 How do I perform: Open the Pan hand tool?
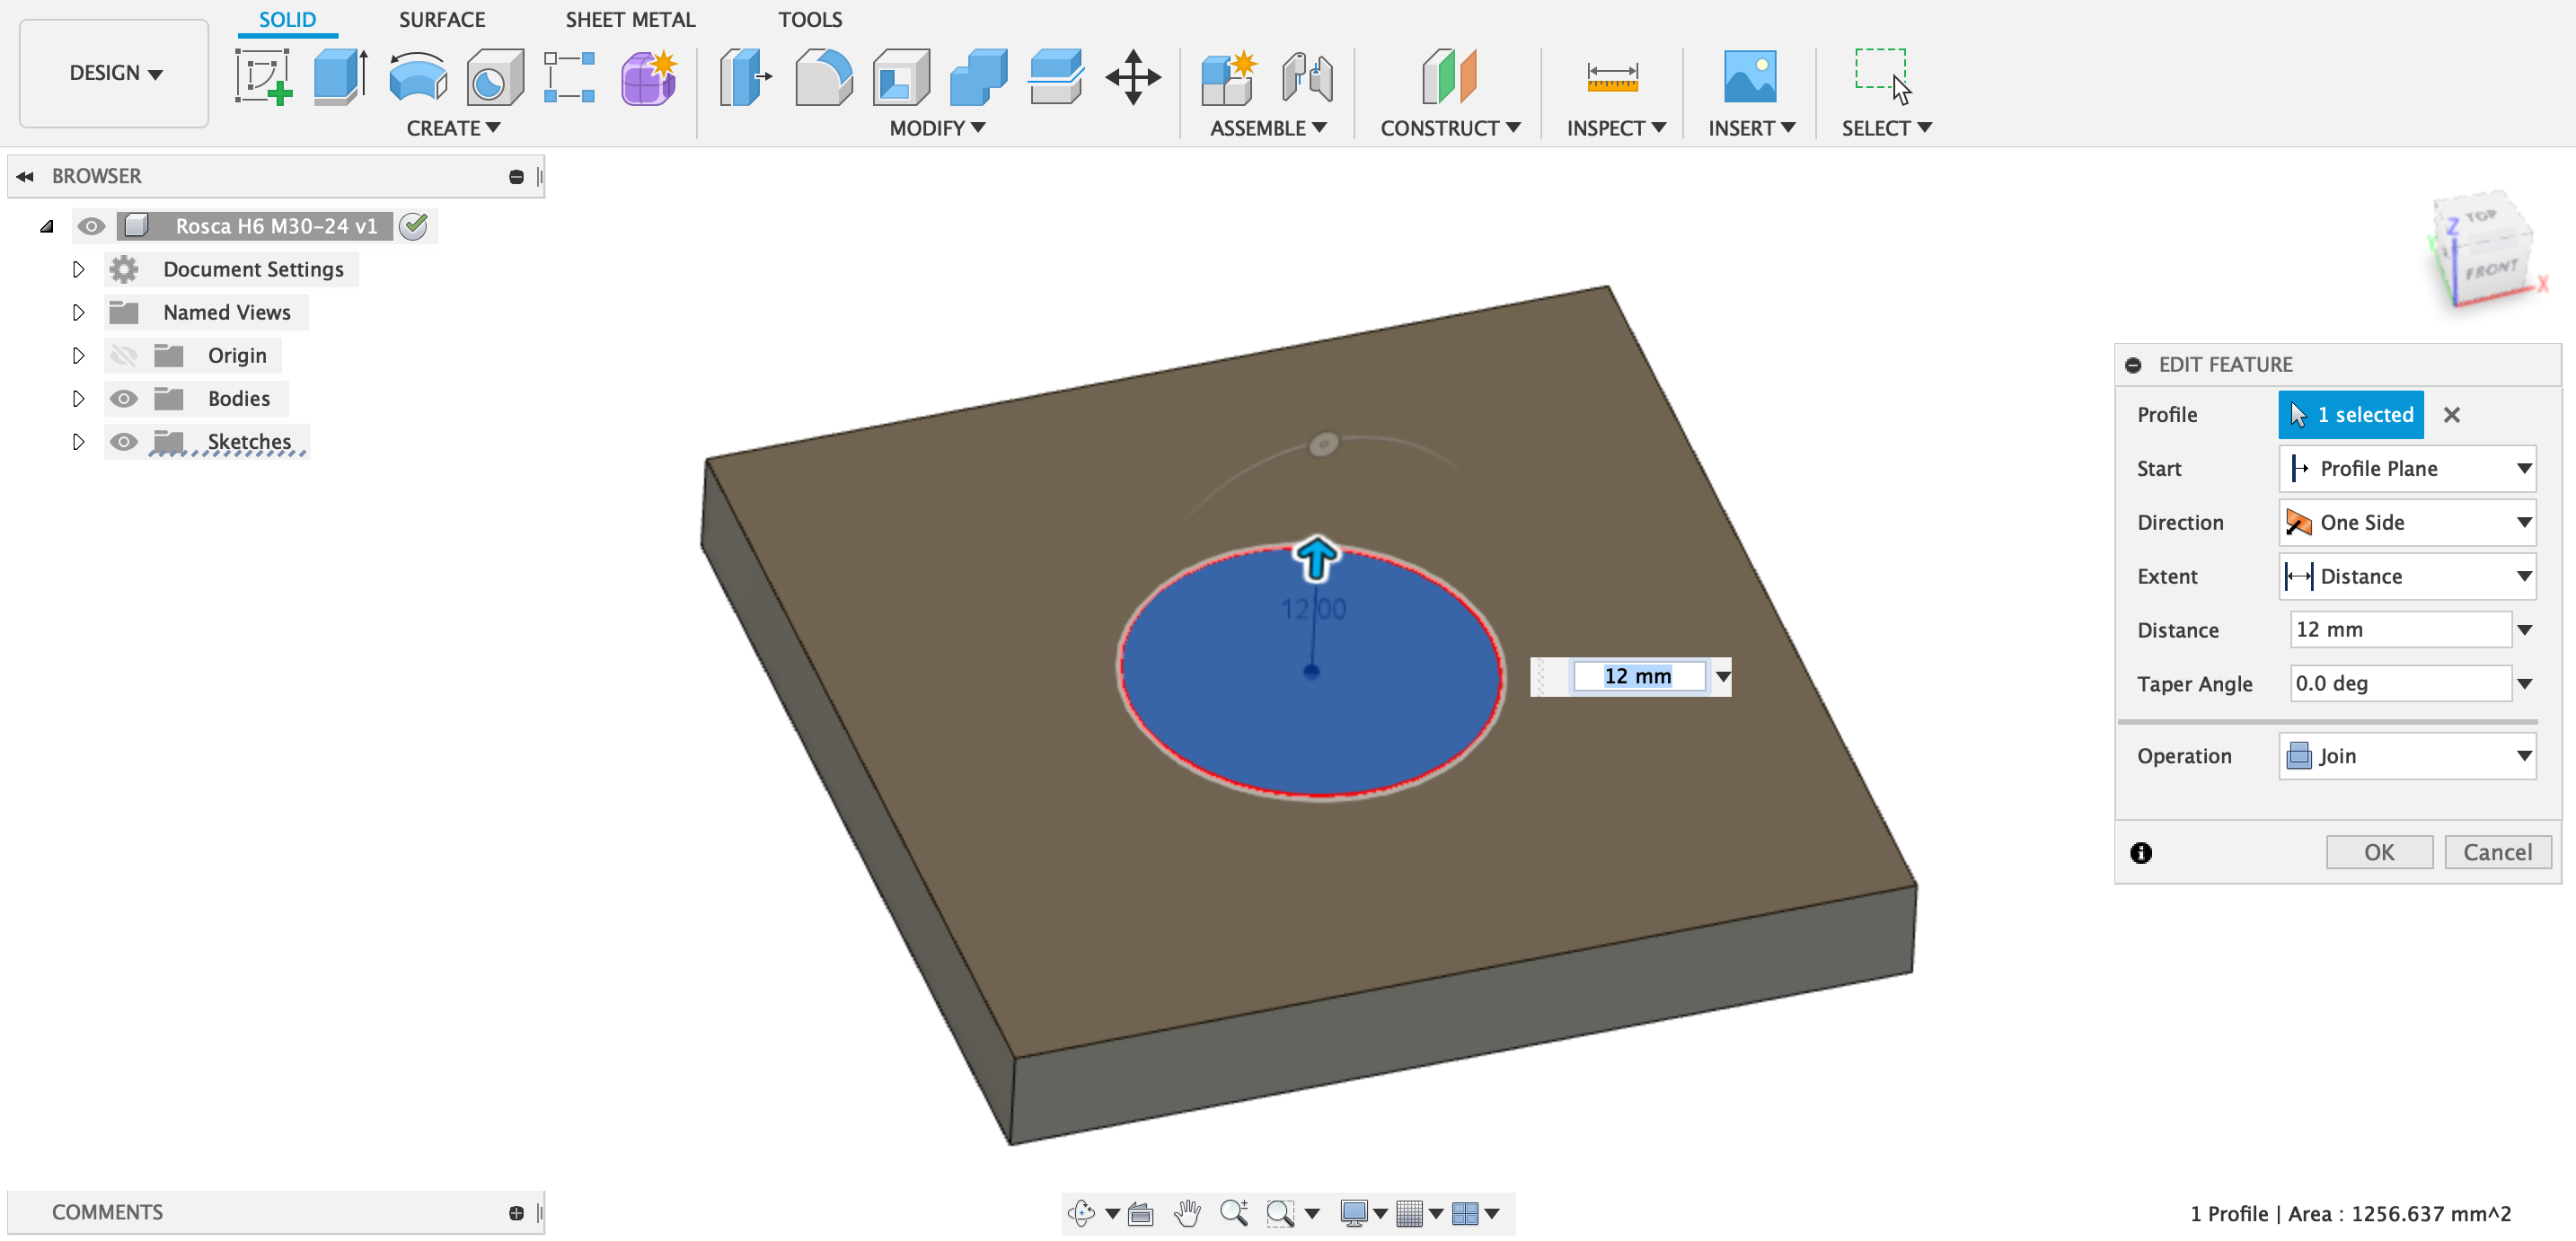coord(1186,1213)
